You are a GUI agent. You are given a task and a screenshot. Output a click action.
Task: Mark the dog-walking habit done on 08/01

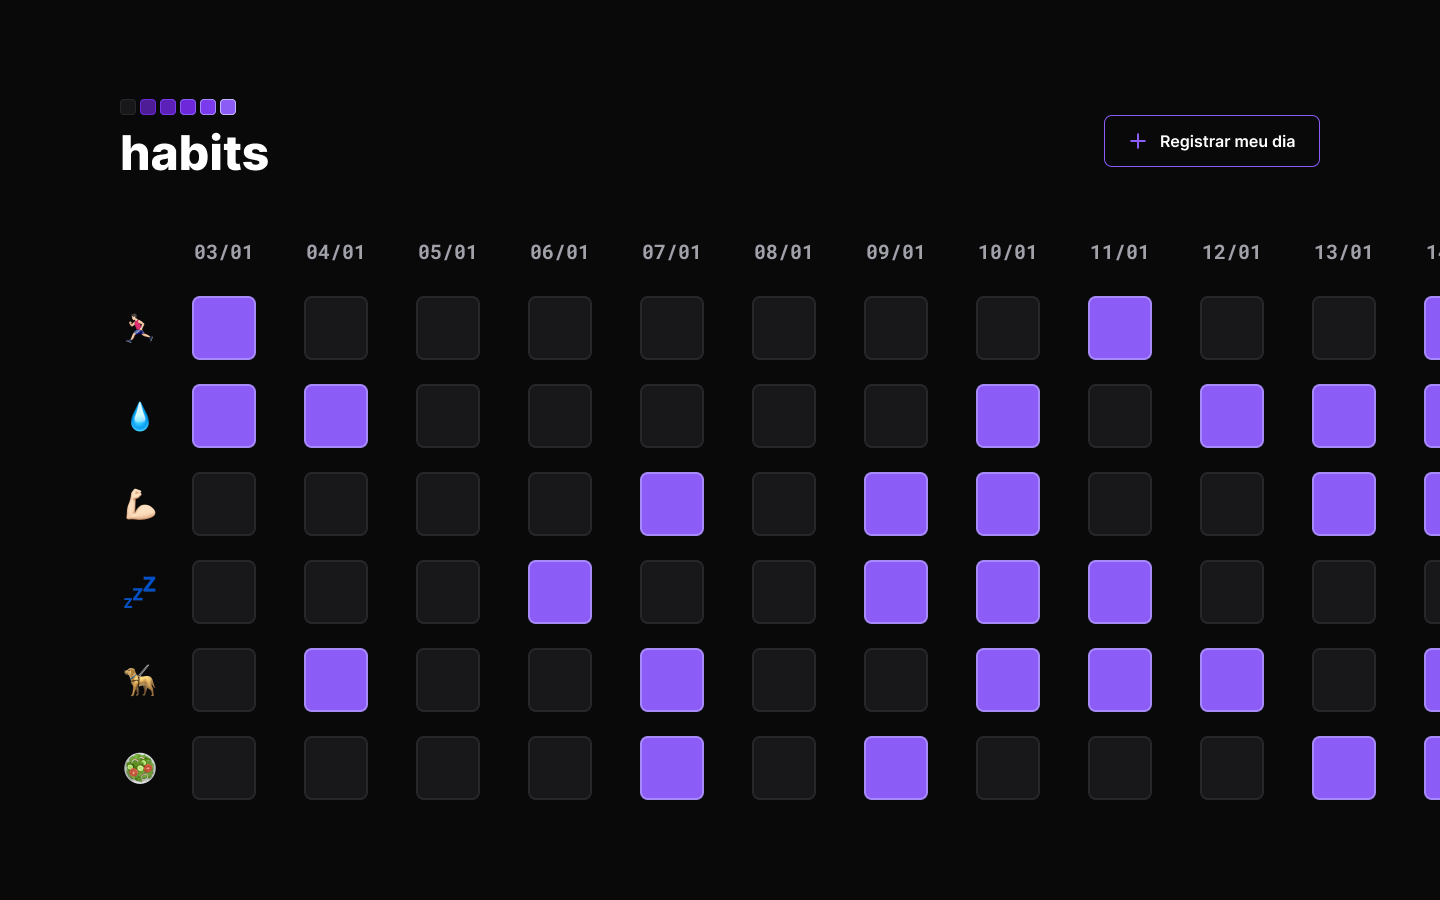point(784,680)
